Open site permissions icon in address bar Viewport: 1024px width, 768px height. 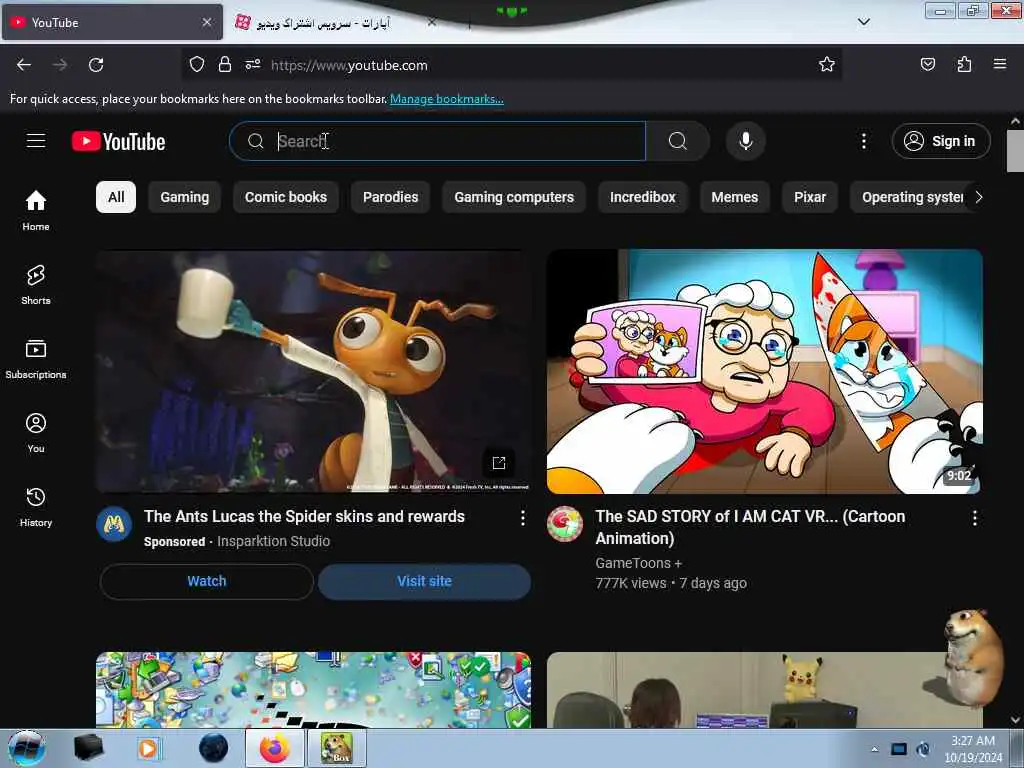pos(253,65)
